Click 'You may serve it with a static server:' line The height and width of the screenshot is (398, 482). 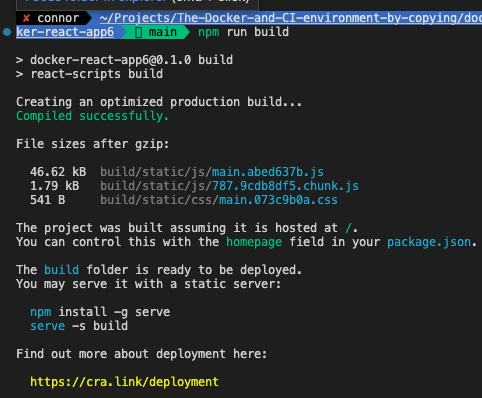point(149,284)
